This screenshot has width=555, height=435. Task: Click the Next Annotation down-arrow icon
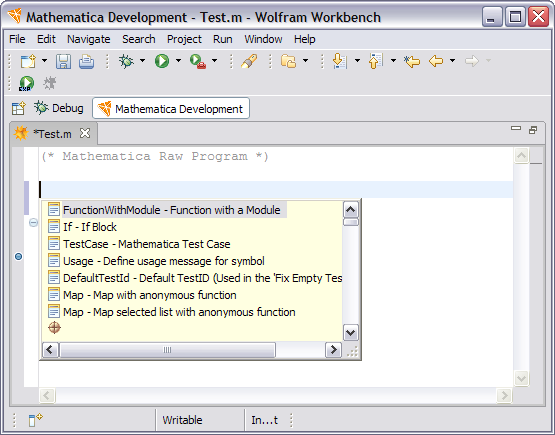pyautogui.click(x=339, y=61)
